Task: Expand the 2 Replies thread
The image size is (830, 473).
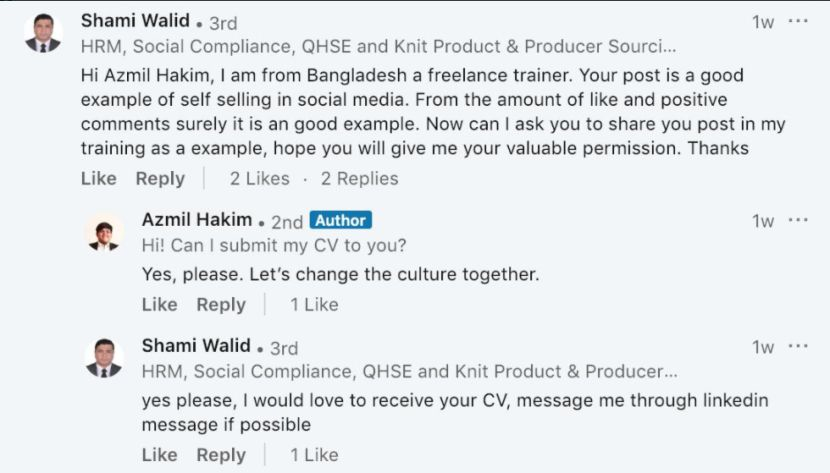Action: [359, 178]
